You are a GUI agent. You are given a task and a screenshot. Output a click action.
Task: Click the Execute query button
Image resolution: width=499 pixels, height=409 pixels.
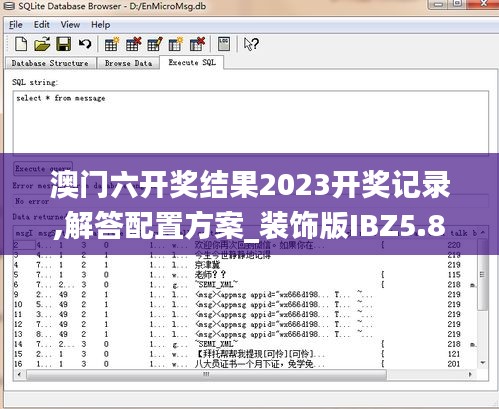43,168
